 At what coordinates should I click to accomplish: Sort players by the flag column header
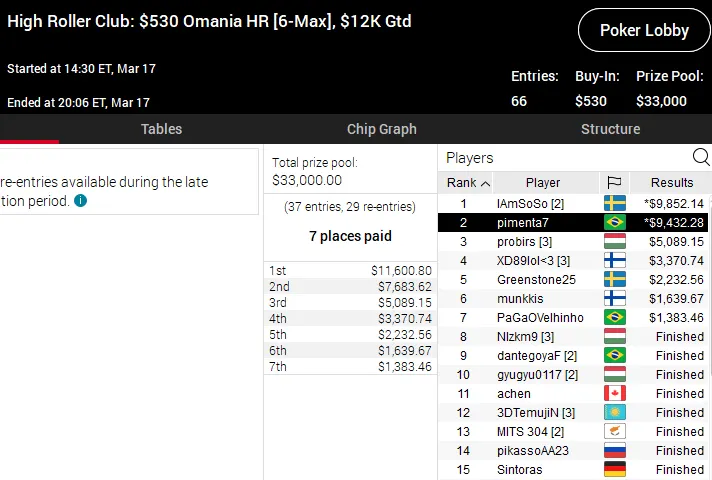tap(614, 183)
